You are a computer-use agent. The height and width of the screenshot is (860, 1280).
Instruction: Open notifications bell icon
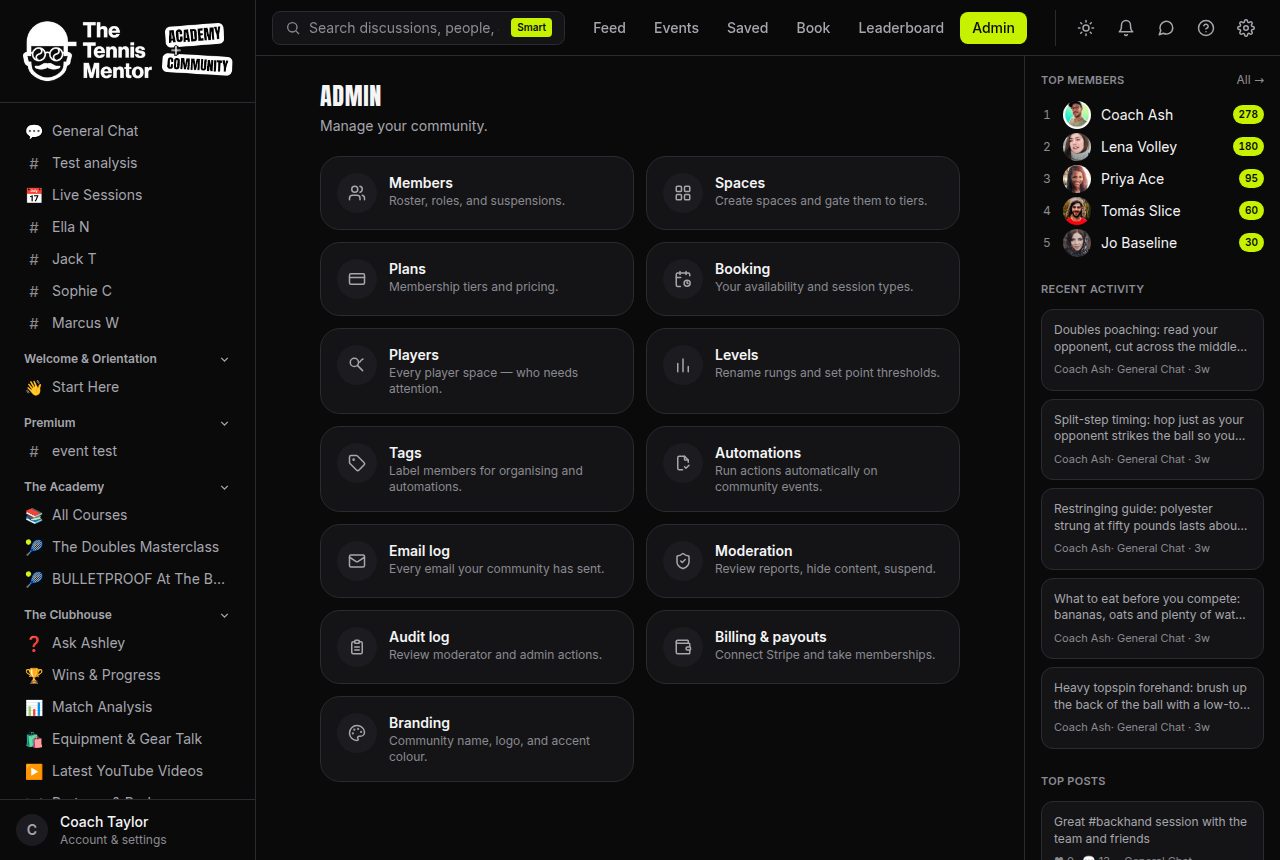coord(1126,28)
